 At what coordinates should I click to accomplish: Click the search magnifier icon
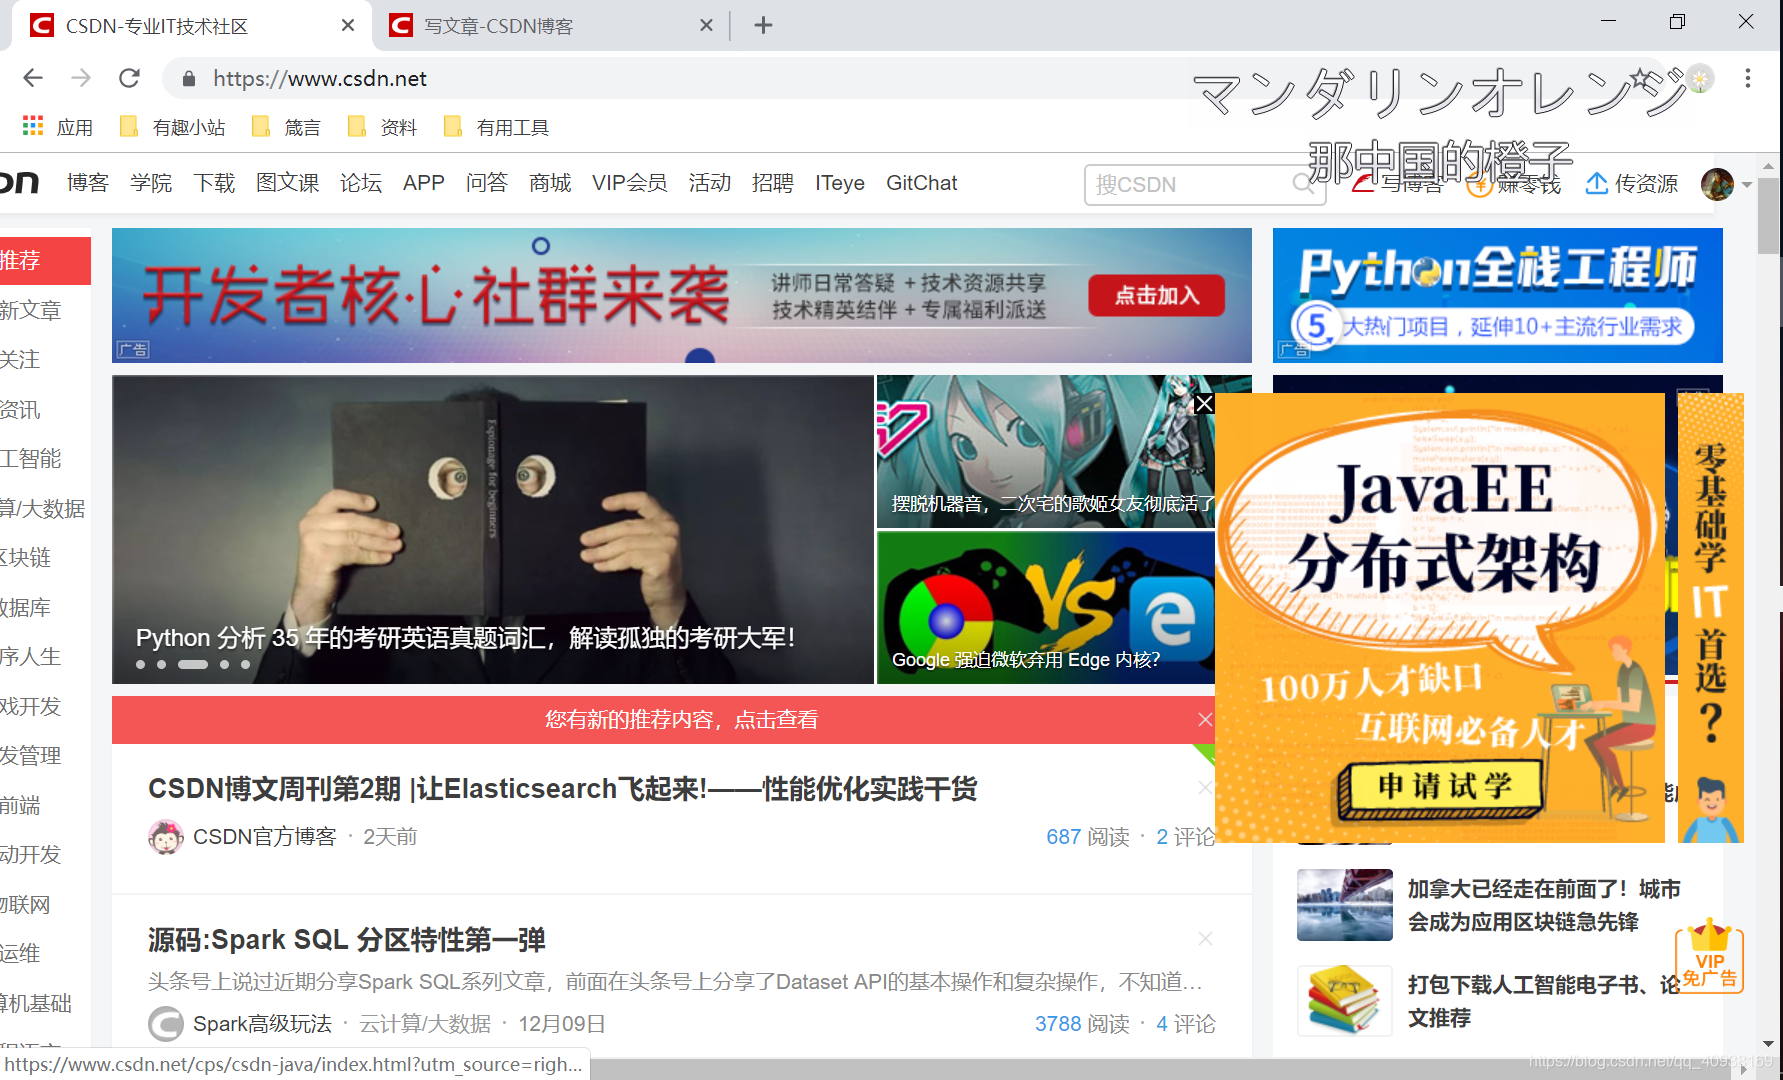pos(1303,184)
